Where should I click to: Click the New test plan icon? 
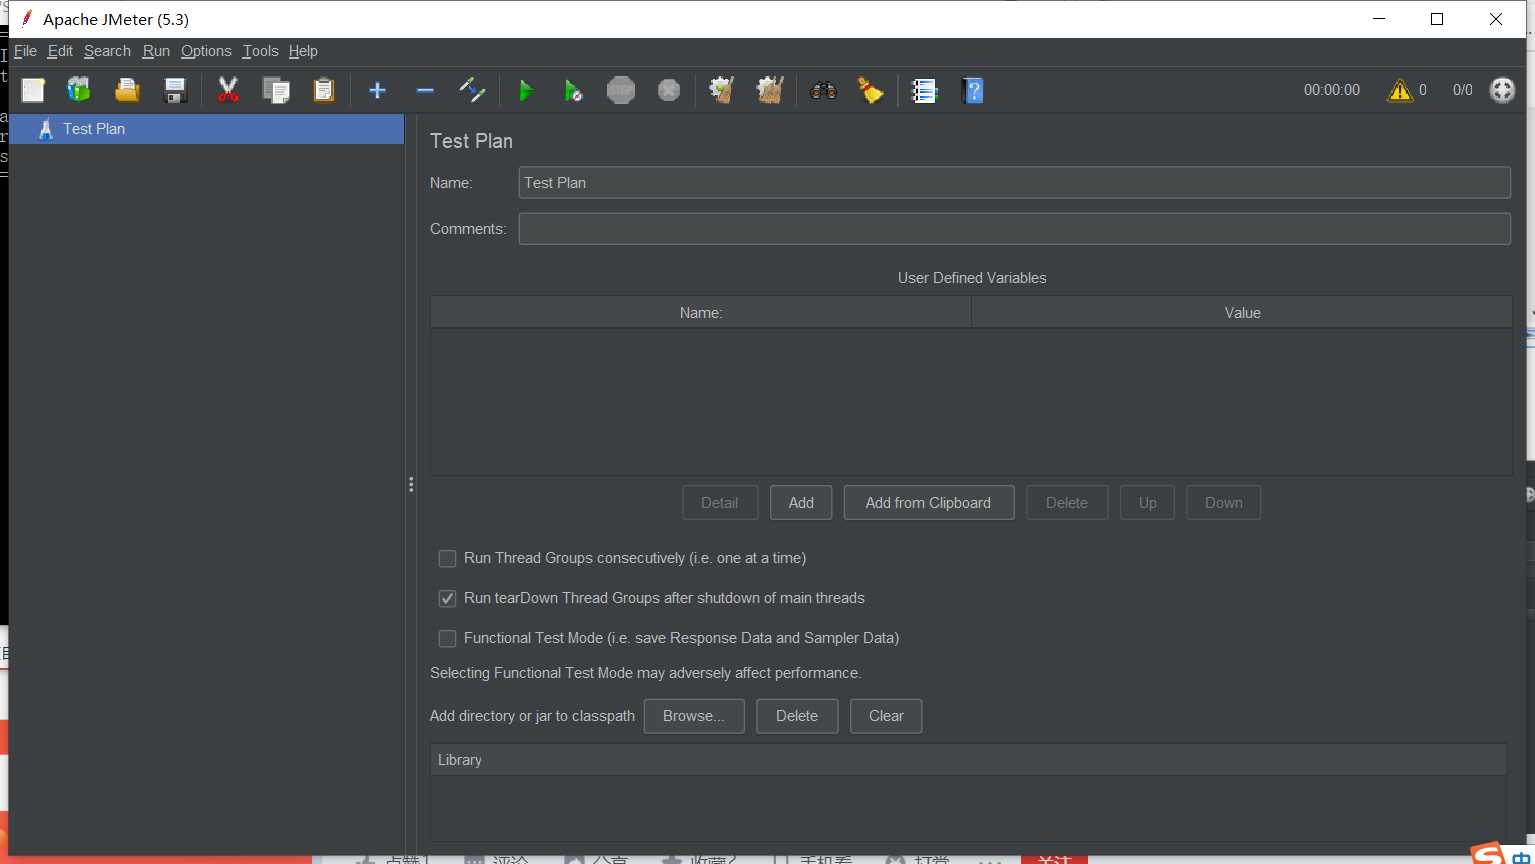coord(33,90)
